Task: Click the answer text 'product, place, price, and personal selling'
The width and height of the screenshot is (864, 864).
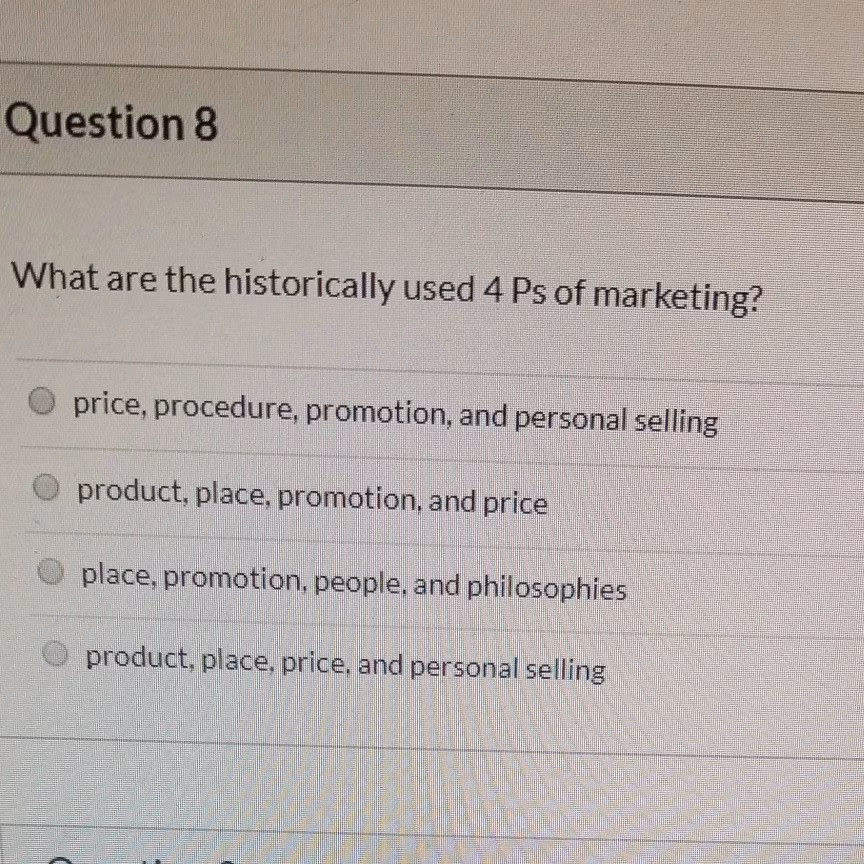Action: [345, 662]
